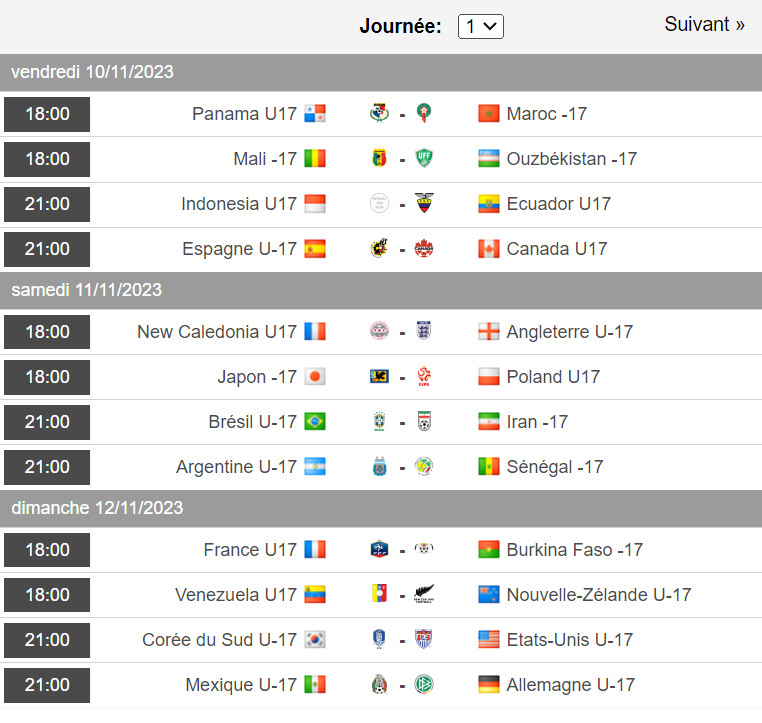Open the Journée dropdown selector
The width and height of the screenshot is (762, 723).
[x=481, y=26]
